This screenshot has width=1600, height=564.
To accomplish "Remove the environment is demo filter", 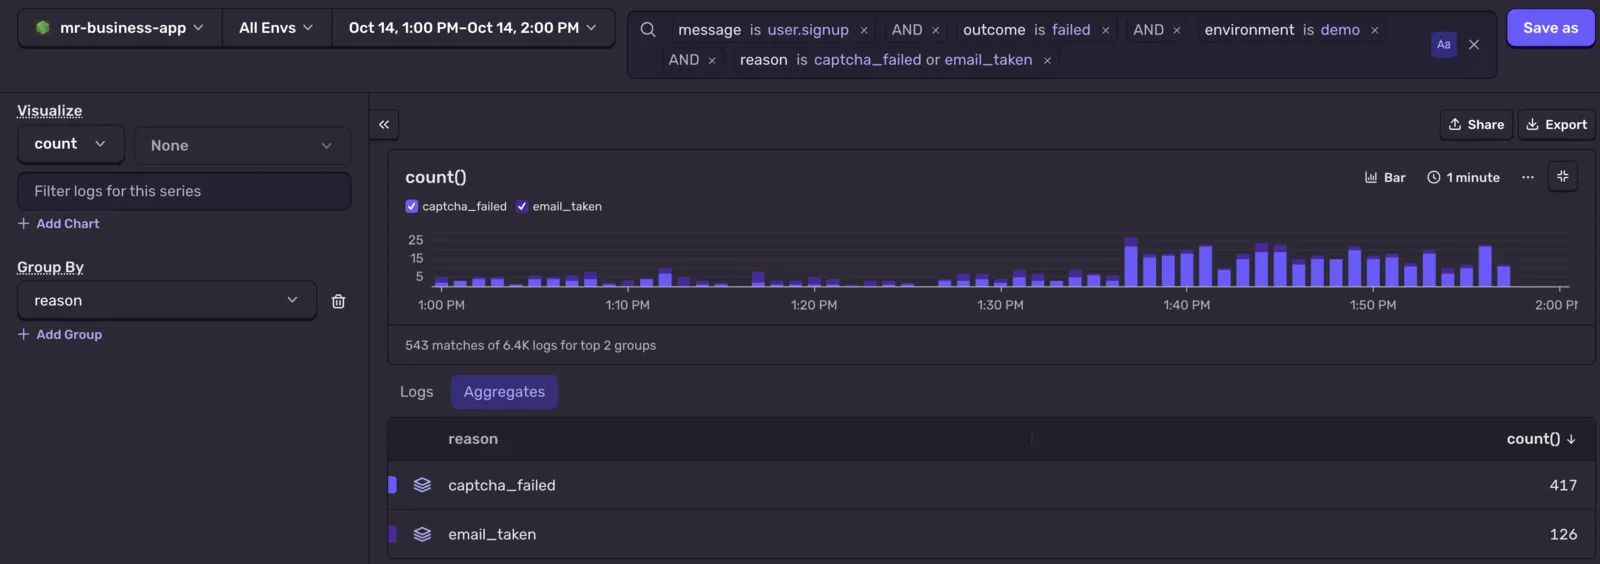I will coord(1375,30).
